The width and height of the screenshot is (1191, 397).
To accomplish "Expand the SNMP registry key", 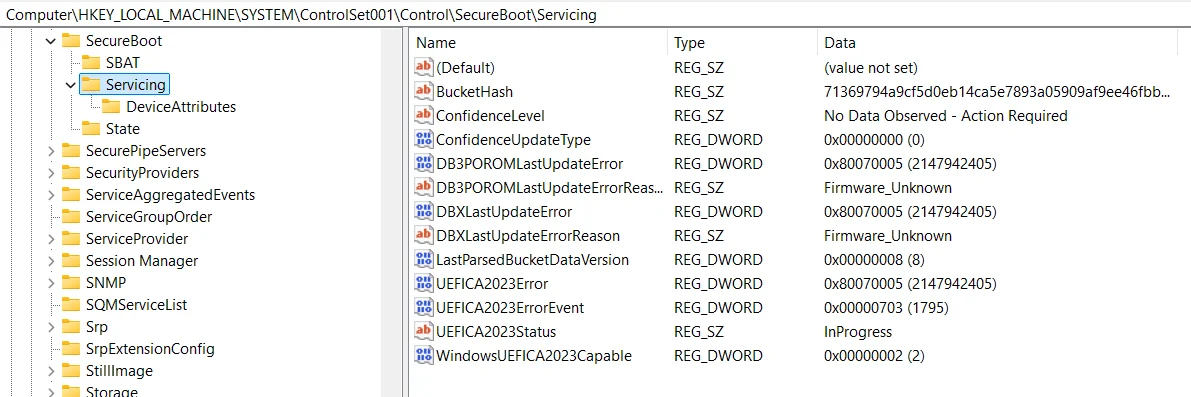I will pyautogui.click(x=51, y=283).
